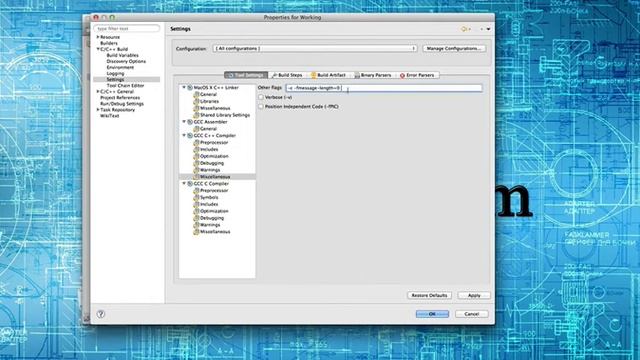Click the yellow back navigation arrow icon
The image size is (640, 360).
[464, 29]
